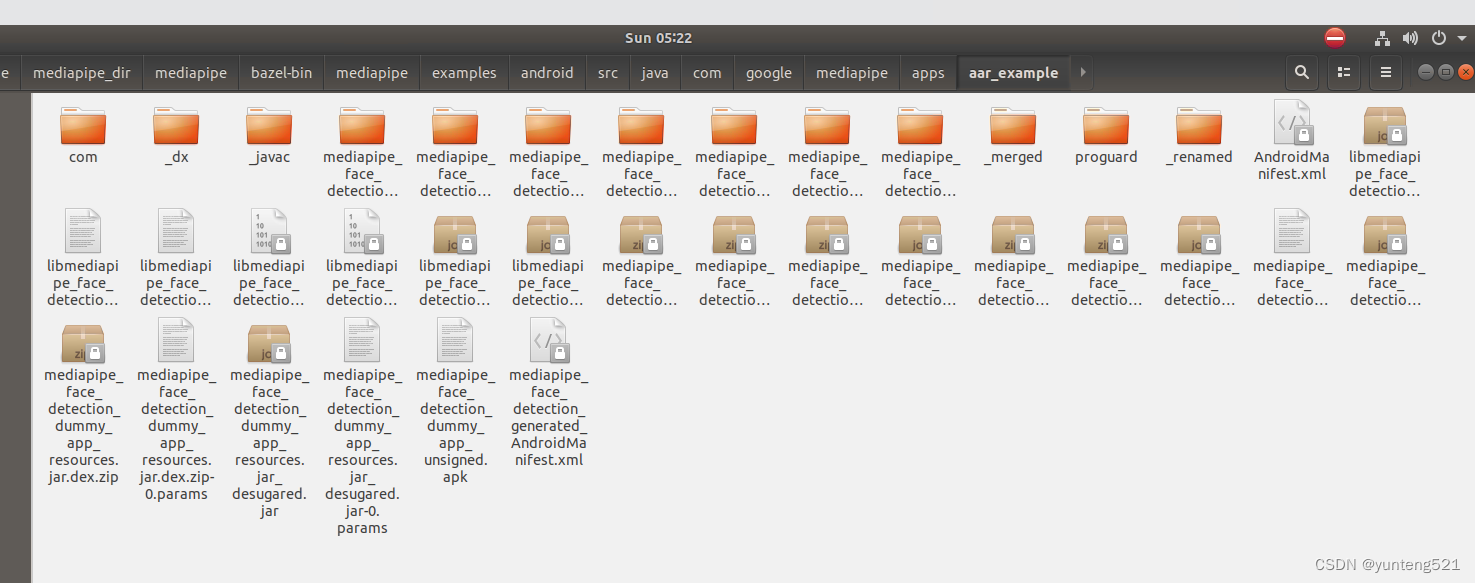The width and height of the screenshot is (1475, 583).
Task: Go to google in the path bar
Action: [769, 72]
